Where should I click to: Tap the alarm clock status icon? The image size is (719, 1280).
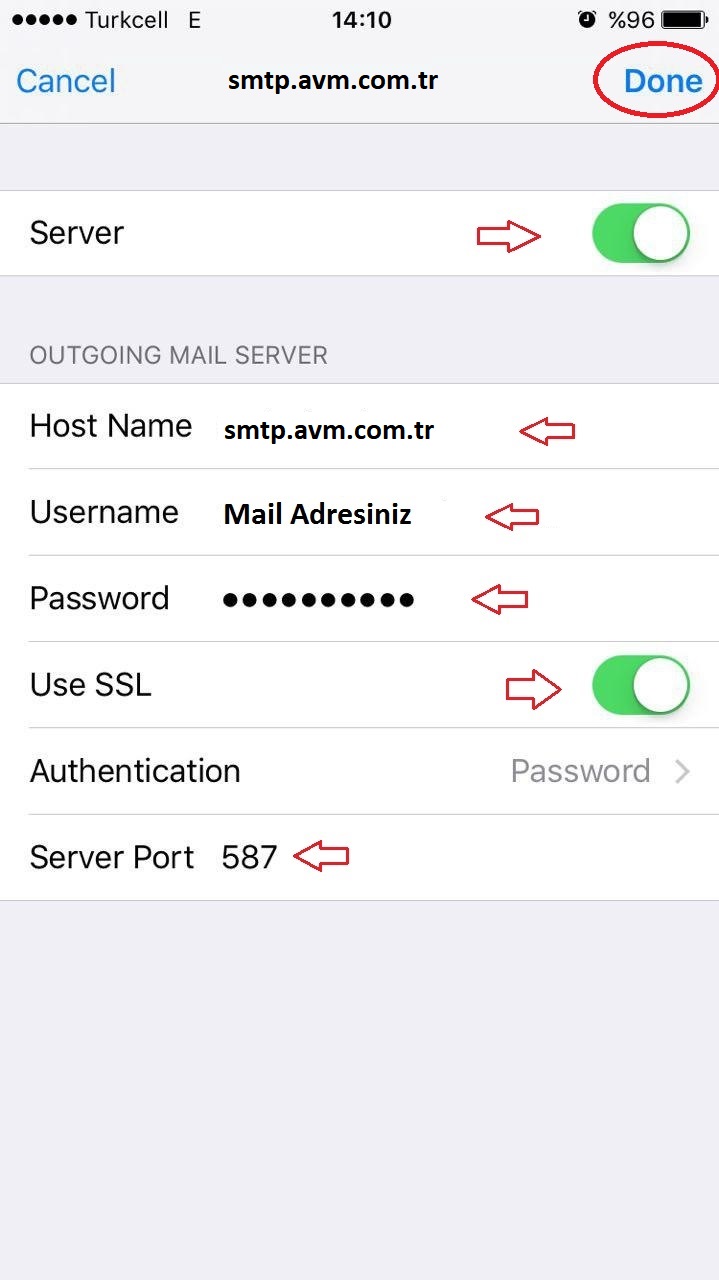pos(587,20)
